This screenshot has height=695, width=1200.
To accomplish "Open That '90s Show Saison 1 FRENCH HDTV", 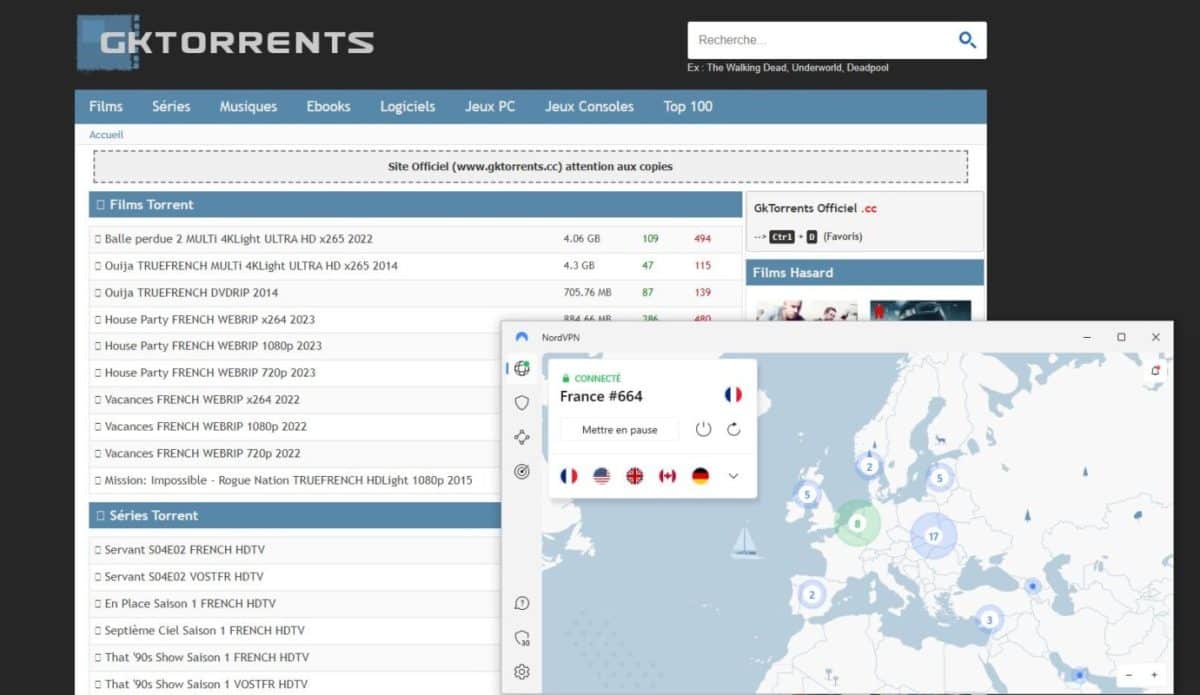I will coord(207,658).
